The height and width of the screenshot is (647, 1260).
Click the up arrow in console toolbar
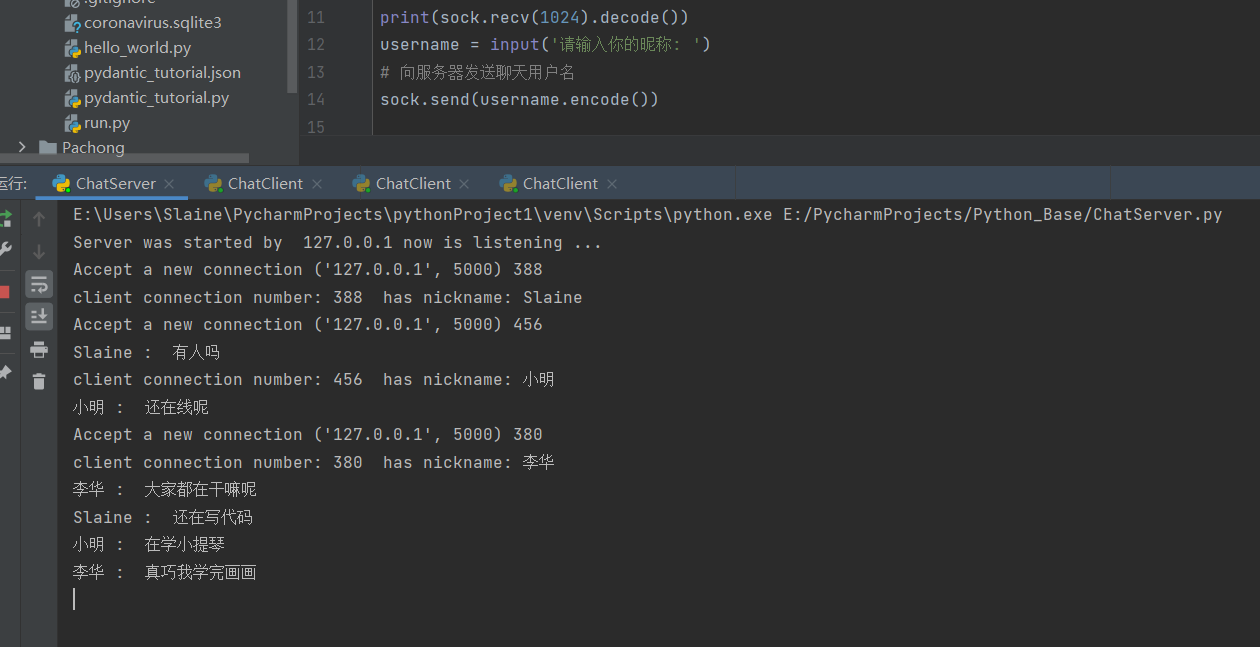39,219
